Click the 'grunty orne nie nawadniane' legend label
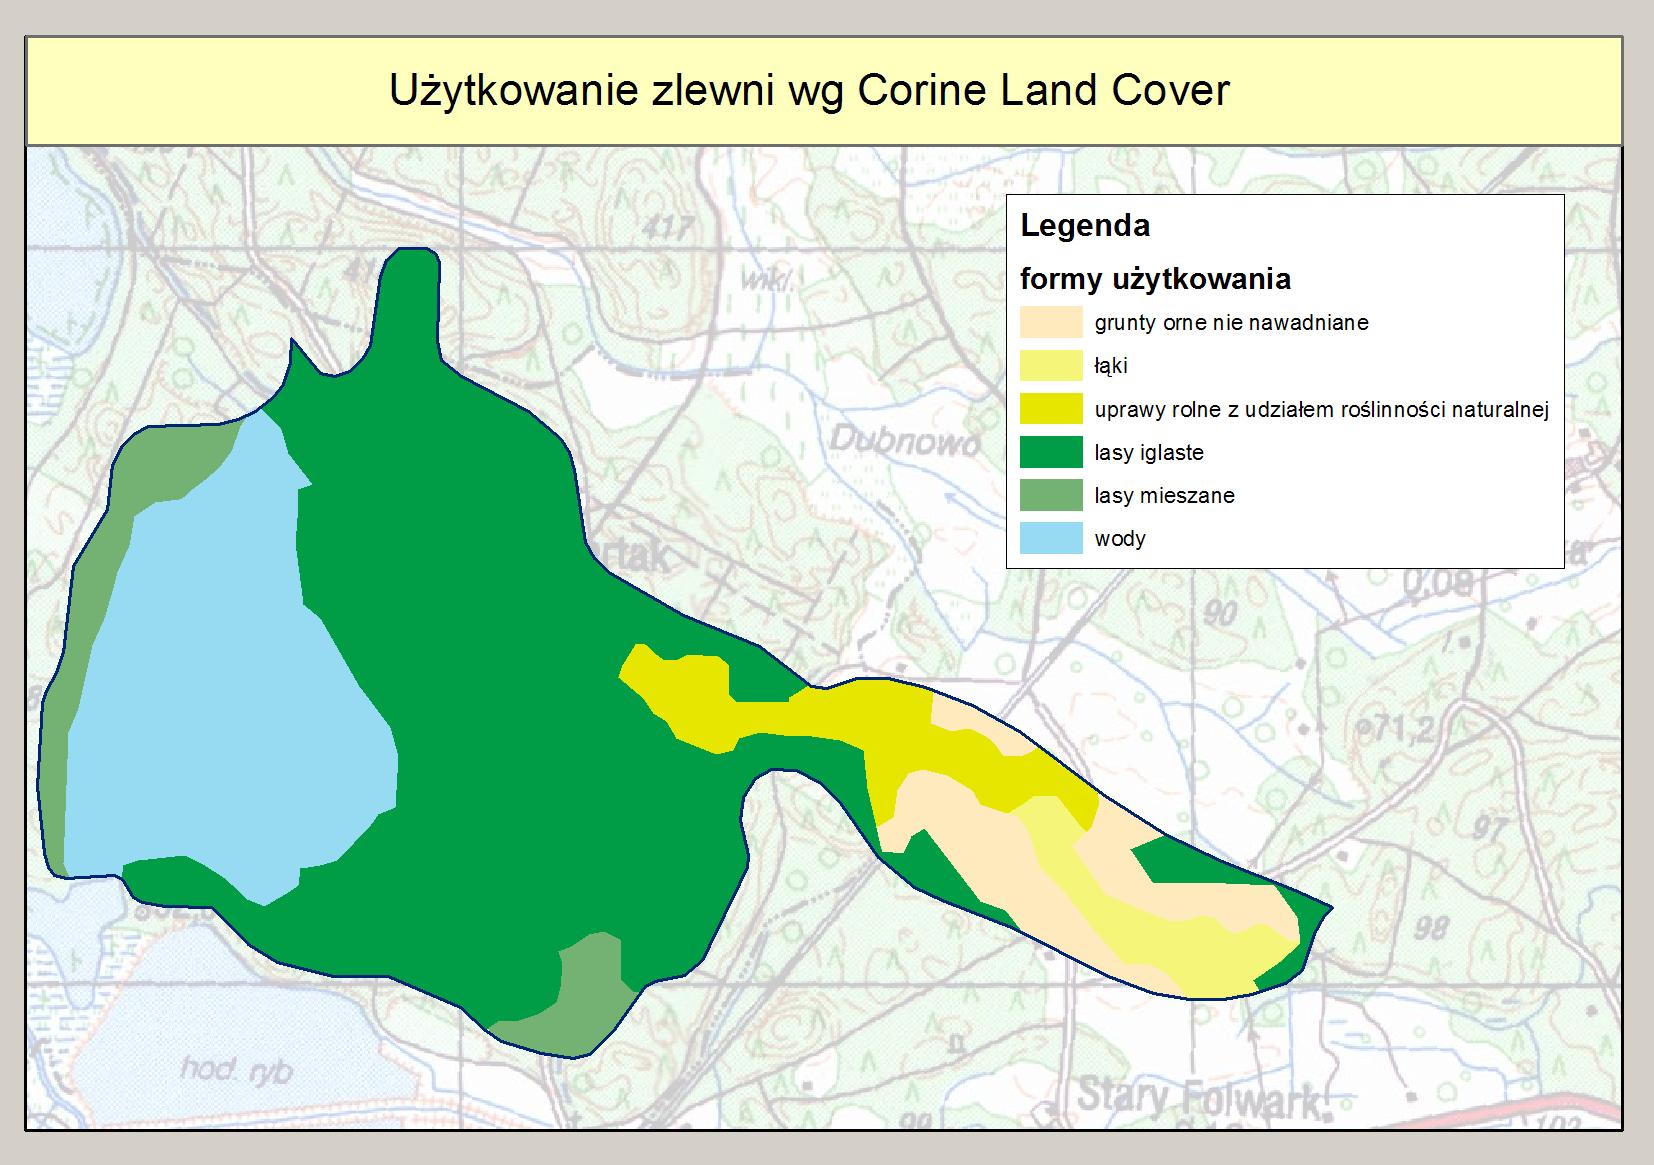The image size is (1654, 1165). click(1231, 323)
